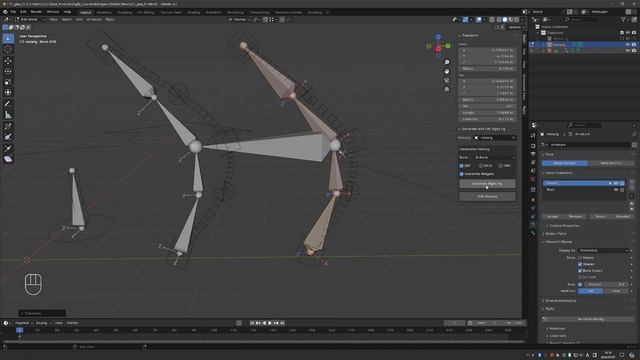Open the Display As dropdown in Viewport Display
The image size is (640, 360).
click(603, 250)
